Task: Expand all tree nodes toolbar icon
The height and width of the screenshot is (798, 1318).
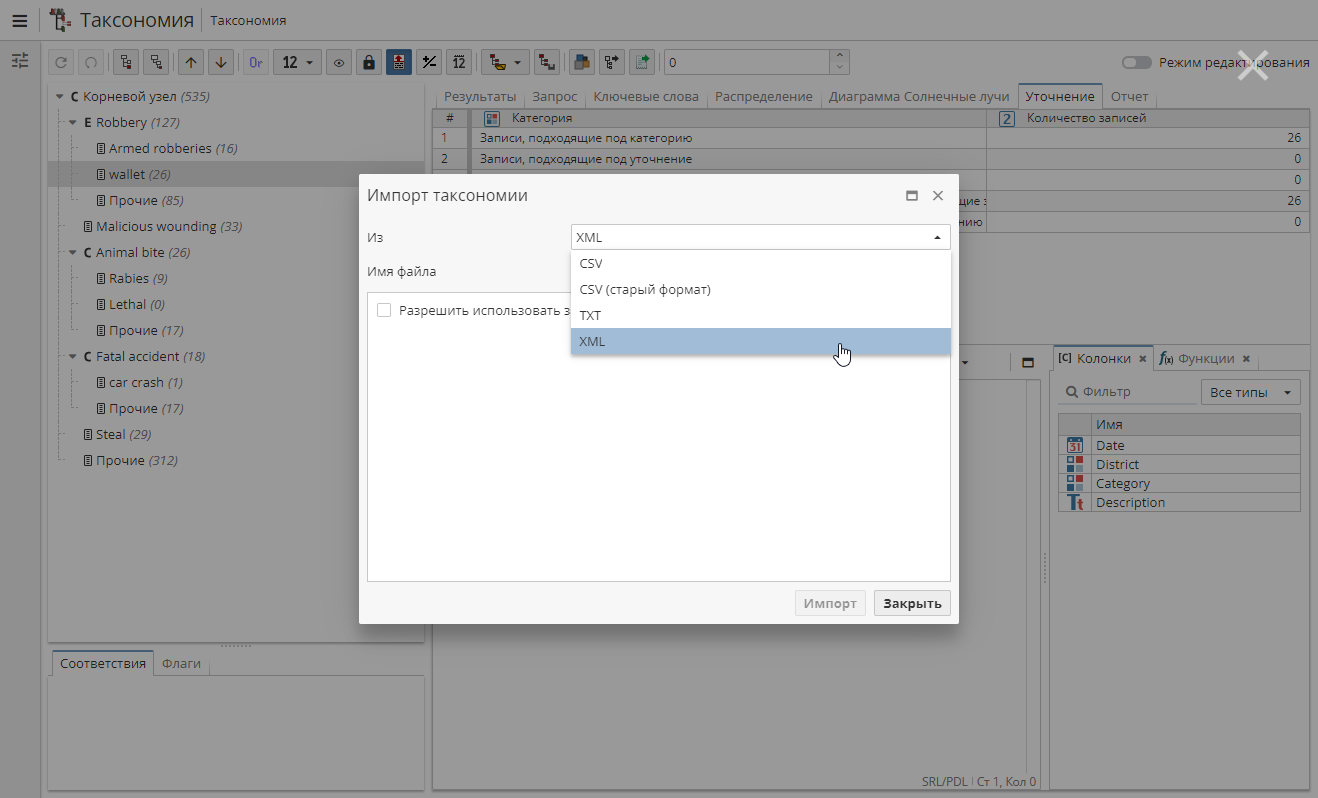Action: (x=126, y=62)
